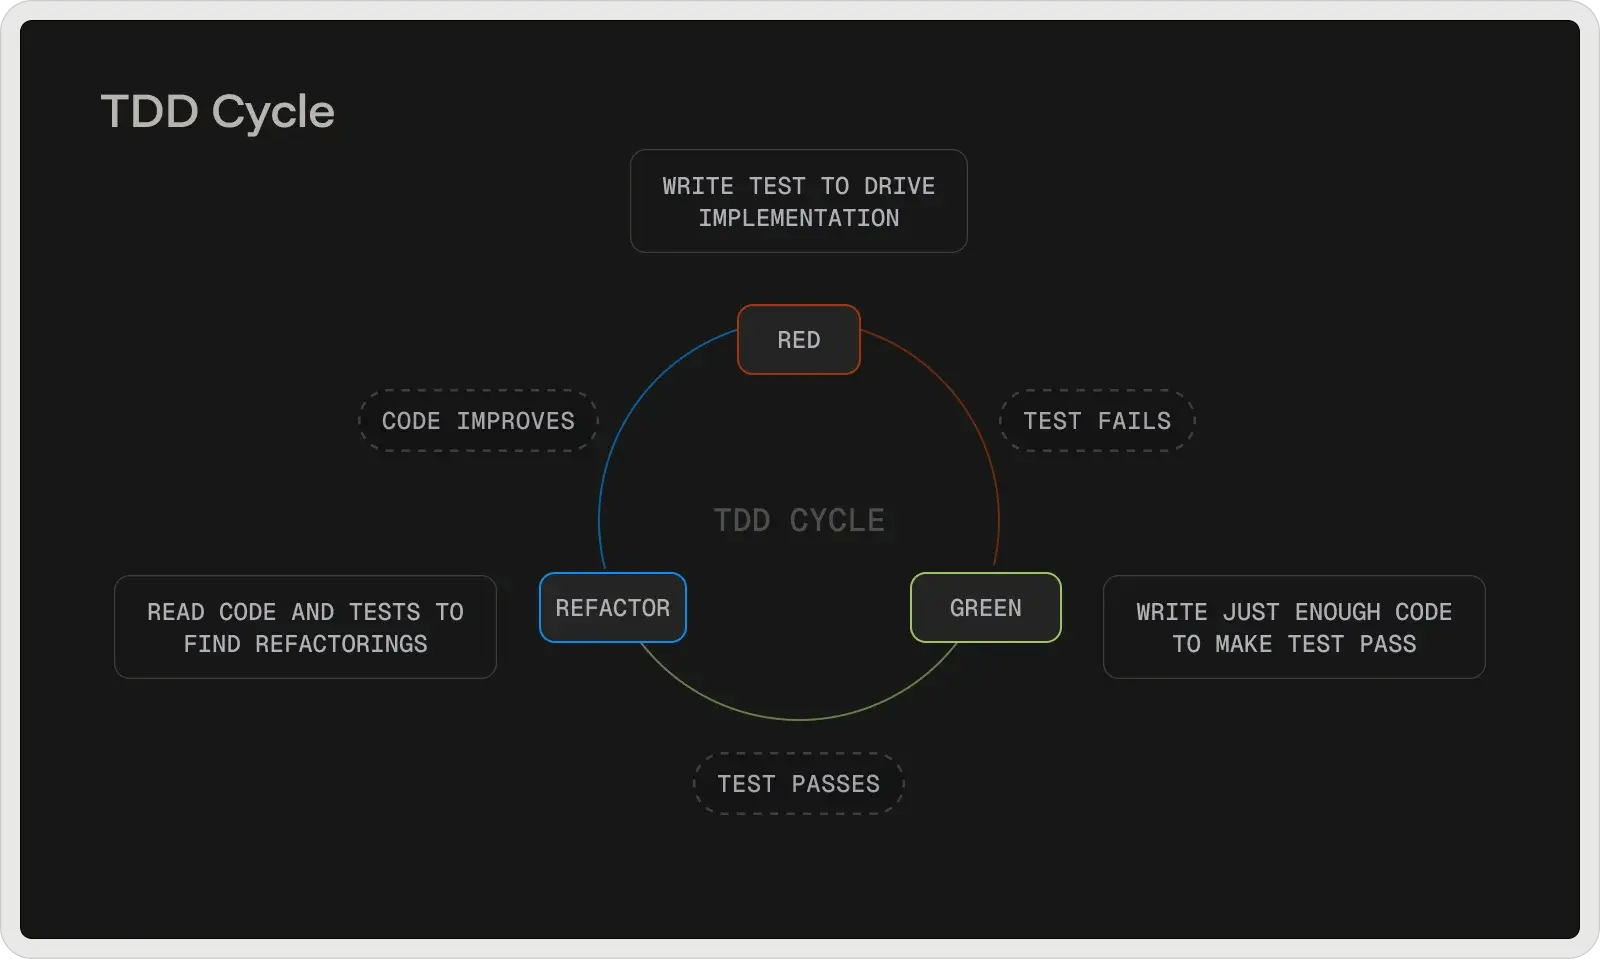Click the TDD Cycle heading
This screenshot has height=959, width=1600.
(217, 110)
